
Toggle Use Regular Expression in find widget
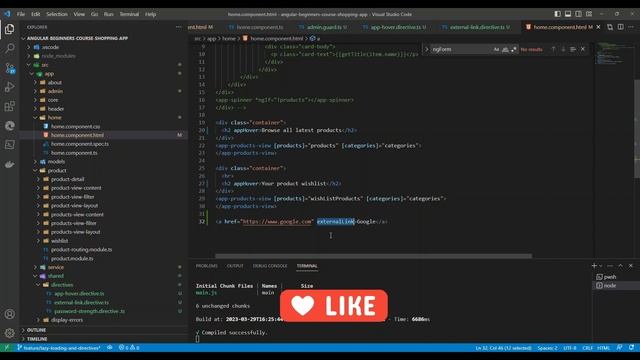(x=514, y=49)
